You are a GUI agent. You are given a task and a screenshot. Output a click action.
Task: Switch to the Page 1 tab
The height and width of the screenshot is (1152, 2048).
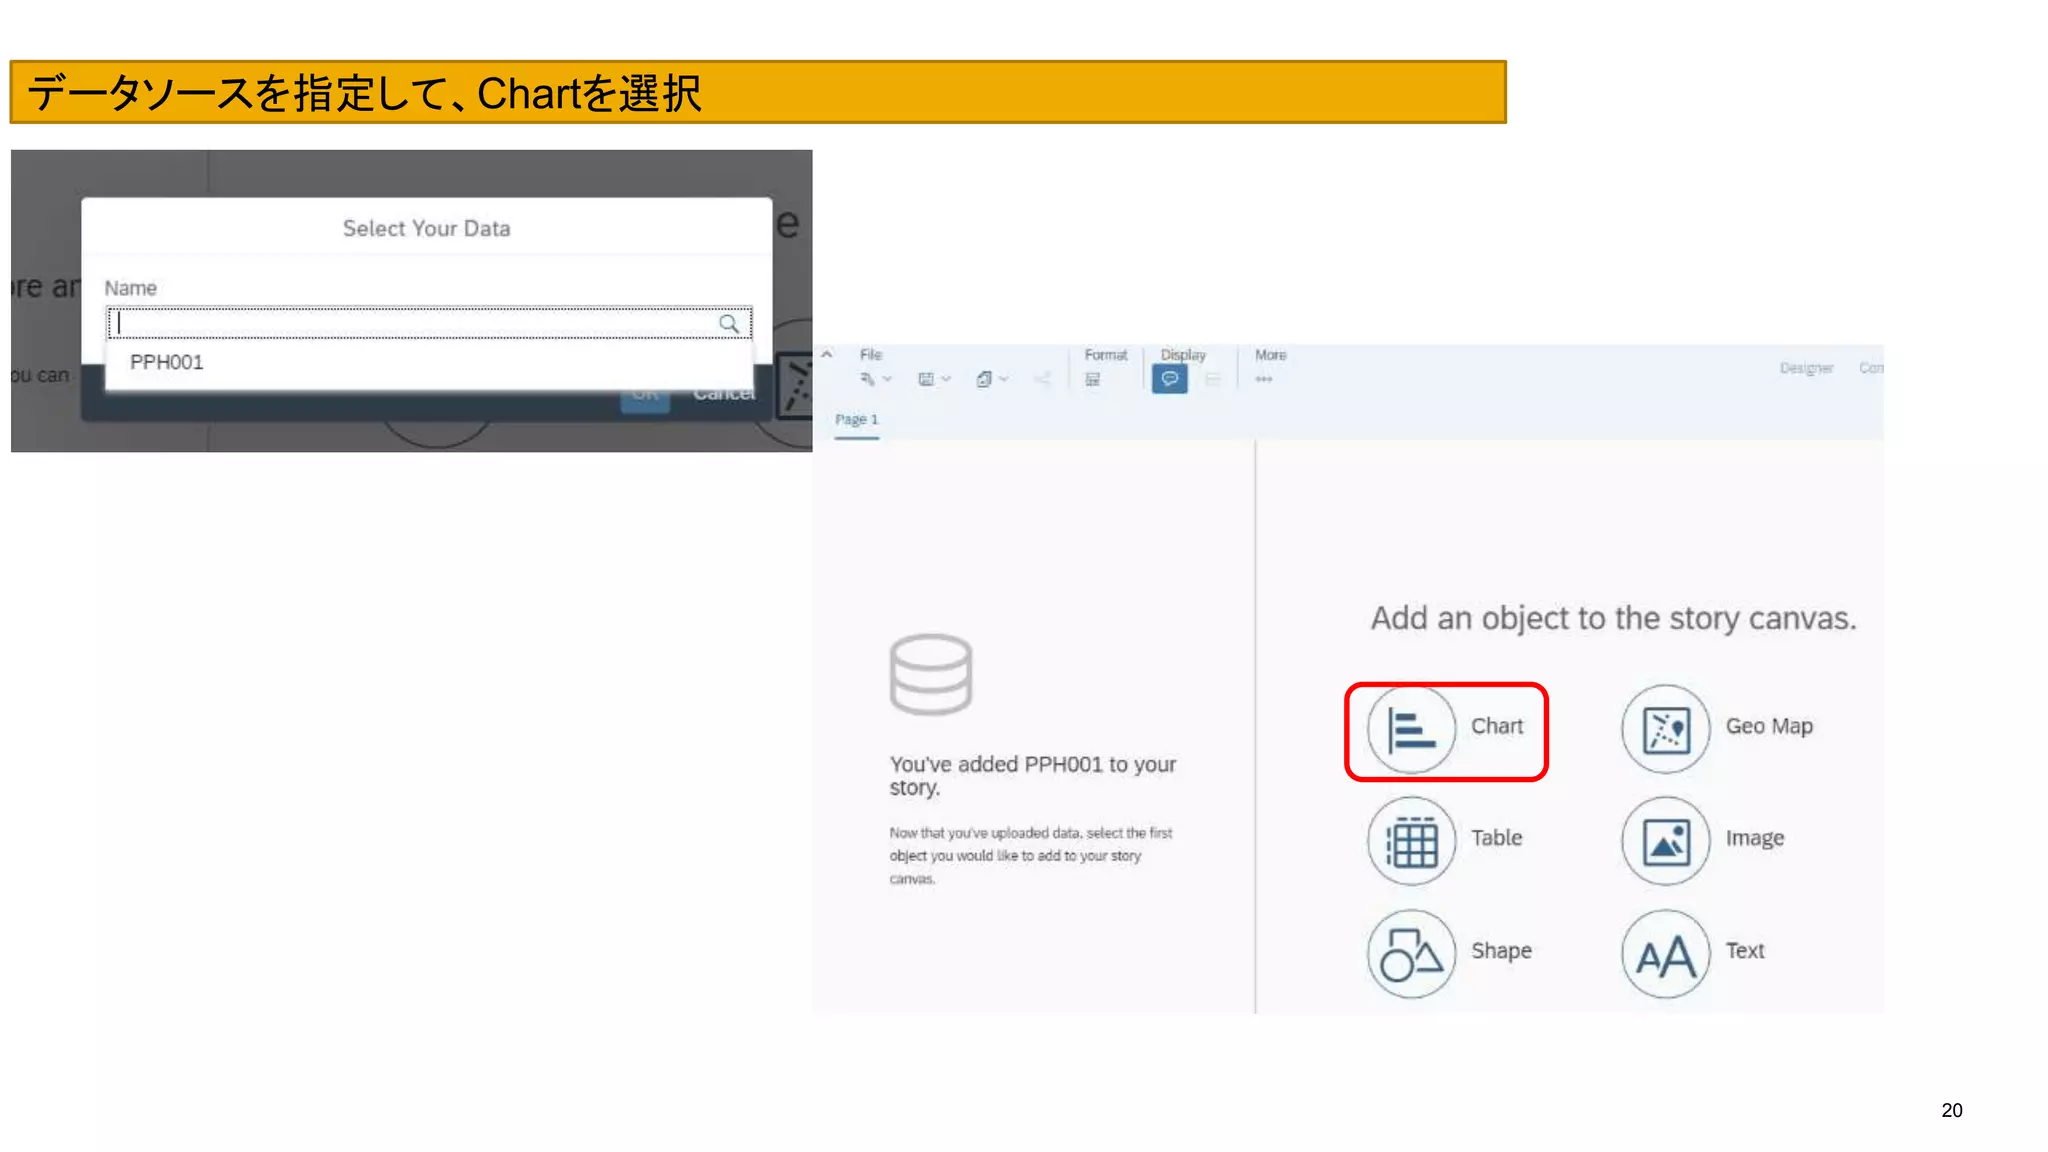[x=856, y=420]
